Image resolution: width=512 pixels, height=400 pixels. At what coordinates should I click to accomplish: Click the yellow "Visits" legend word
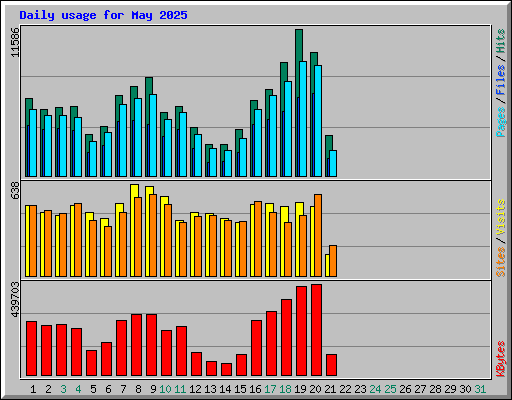pos(501,218)
